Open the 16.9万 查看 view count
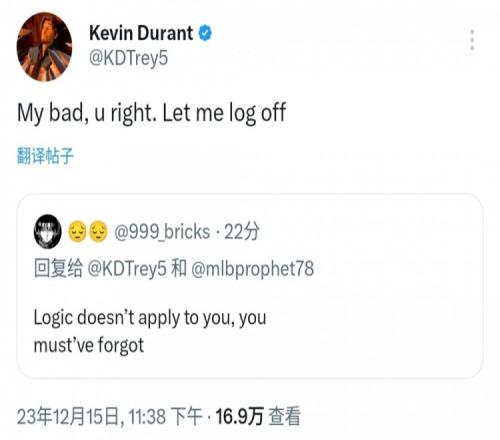Viewport: 500px width, 440px height. pyautogui.click(x=258, y=416)
